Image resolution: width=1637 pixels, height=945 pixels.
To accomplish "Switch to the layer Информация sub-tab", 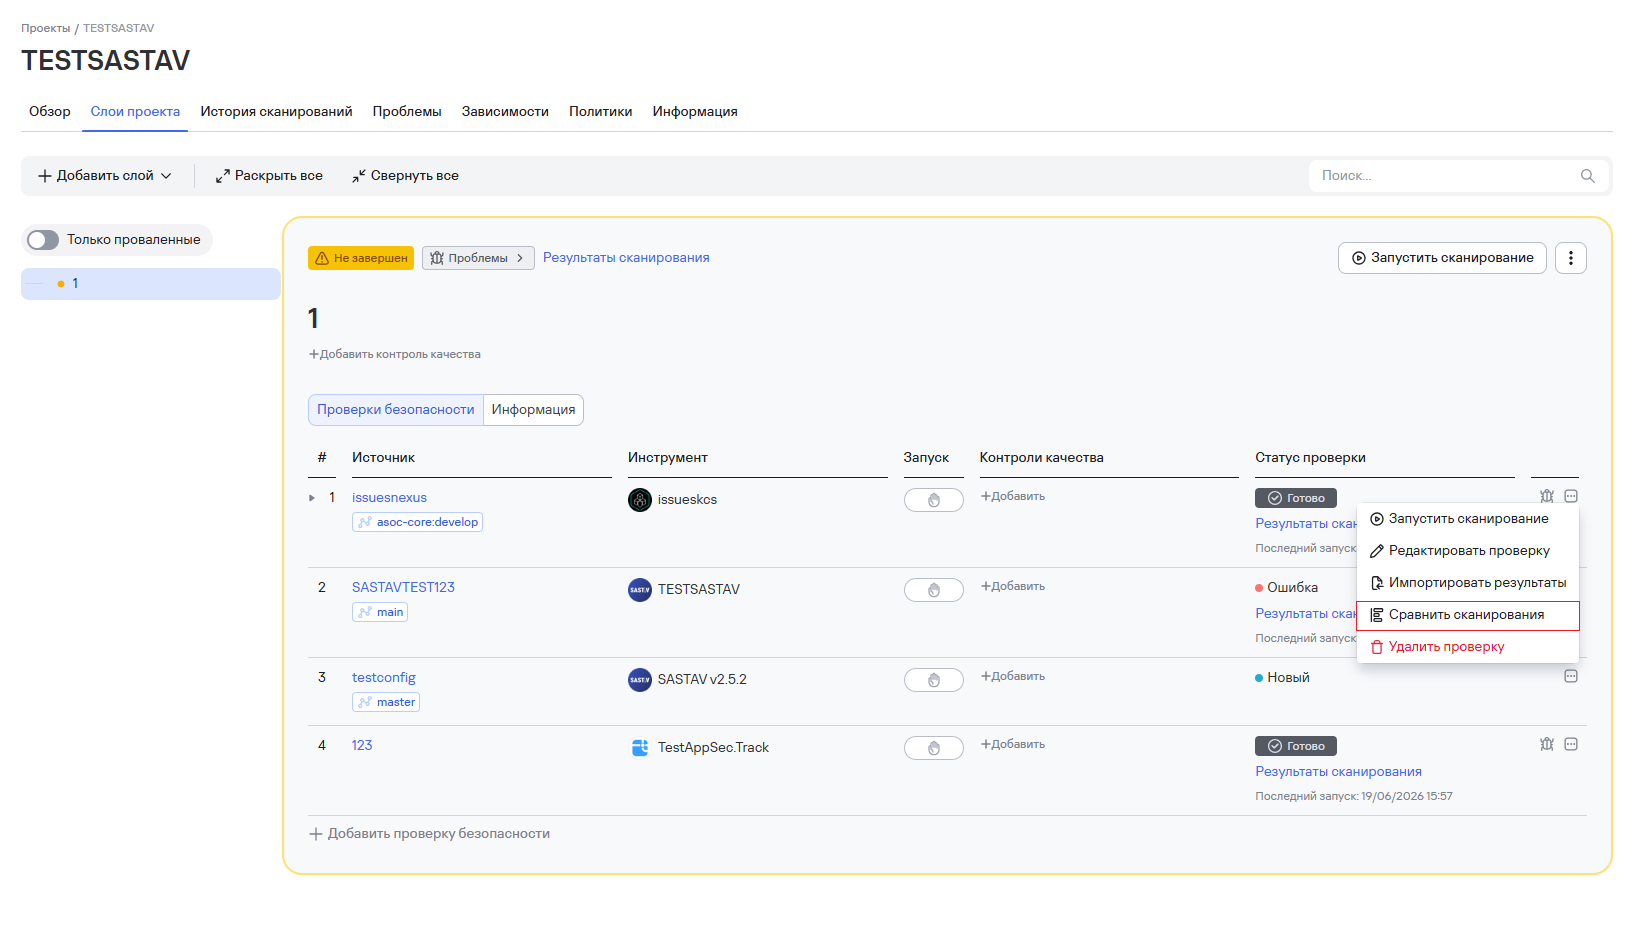I will tap(534, 410).
